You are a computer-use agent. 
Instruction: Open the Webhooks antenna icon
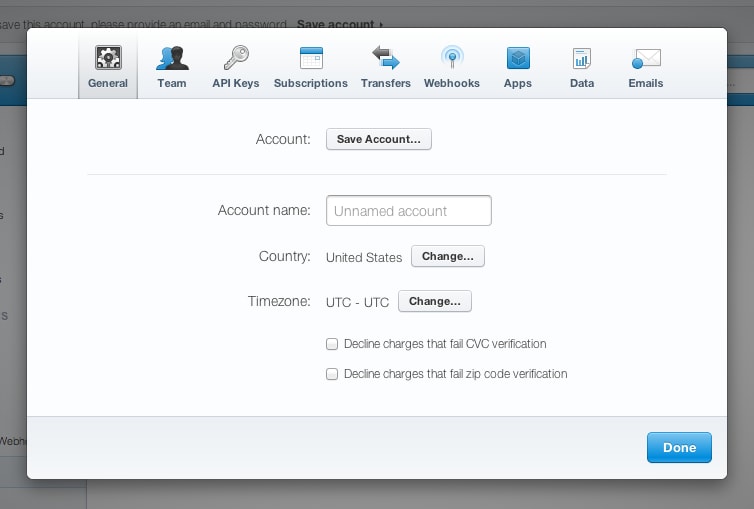452,58
